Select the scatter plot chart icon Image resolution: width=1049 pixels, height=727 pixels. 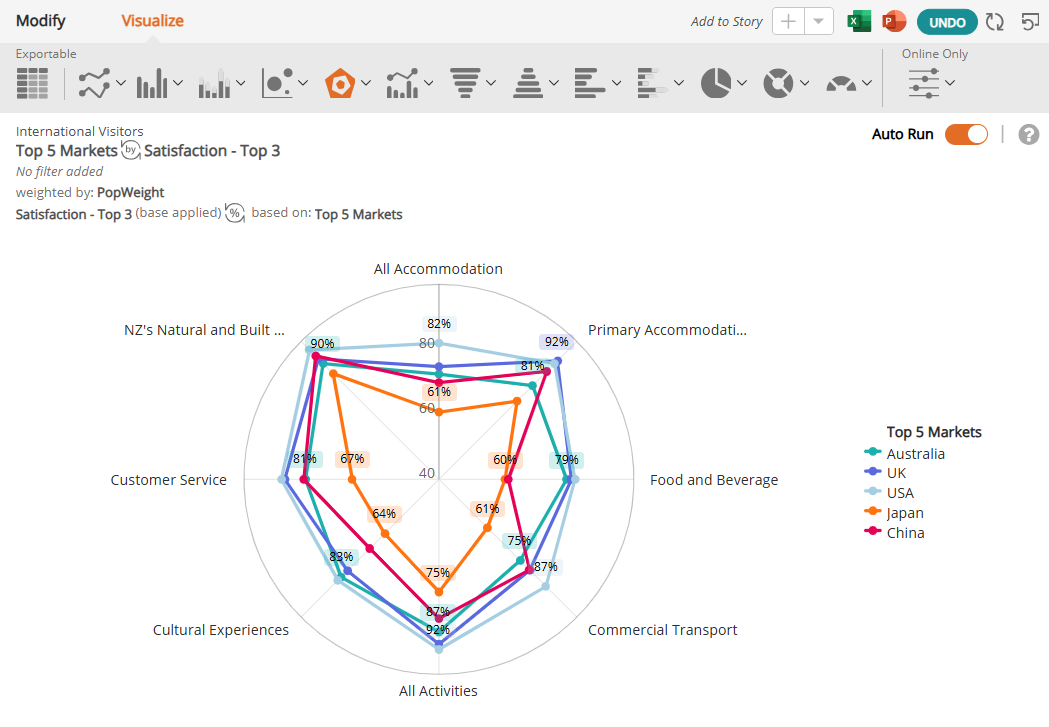(x=278, y=84)
